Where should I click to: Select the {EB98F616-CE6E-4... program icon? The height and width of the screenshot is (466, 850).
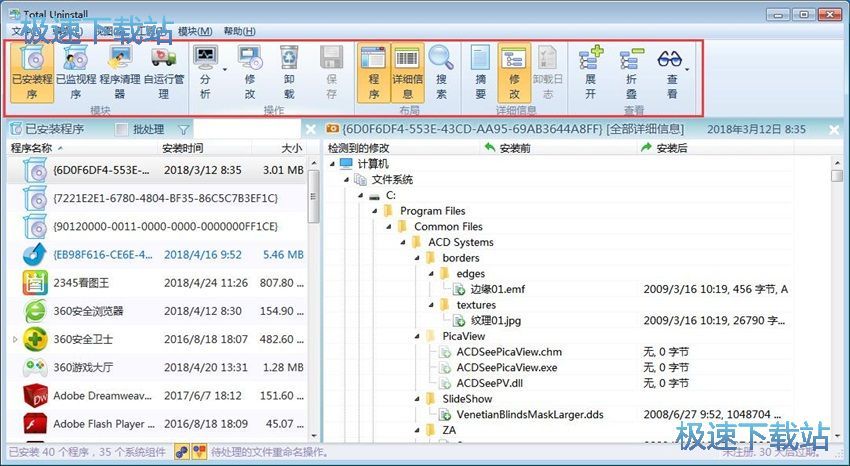point(35,255)
